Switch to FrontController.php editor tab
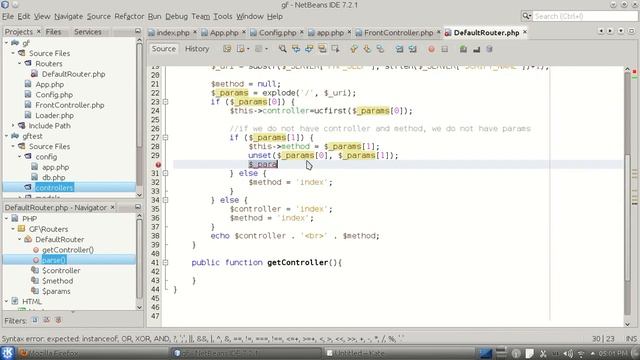Image resolution: width=640 pixels, height=360 pixels. tap(398, 32)
